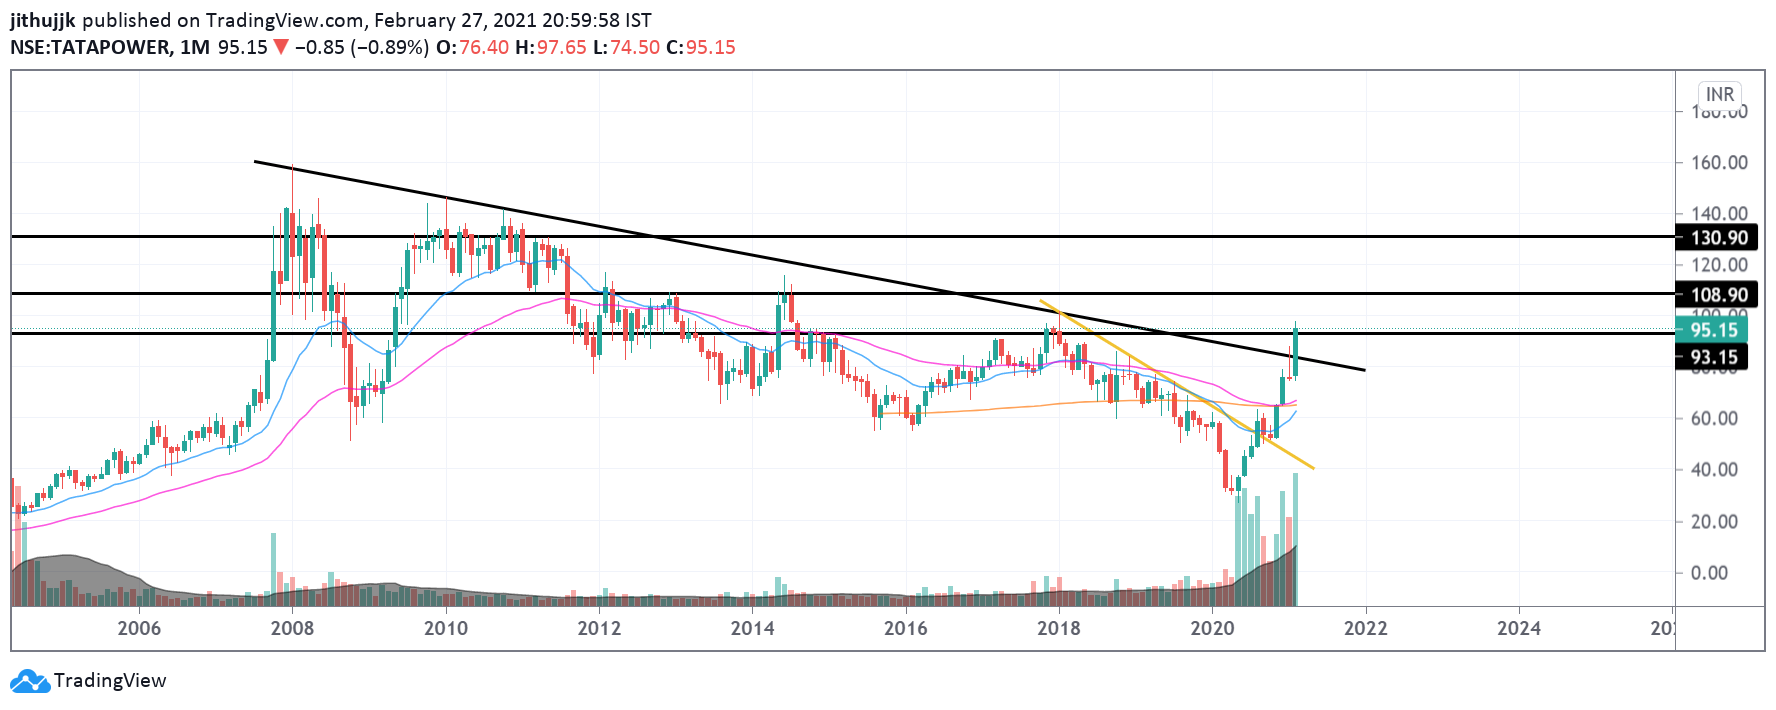1776x710 pixels.
Task: Click the 40.00 price axis value
Action: (1714, 469)
